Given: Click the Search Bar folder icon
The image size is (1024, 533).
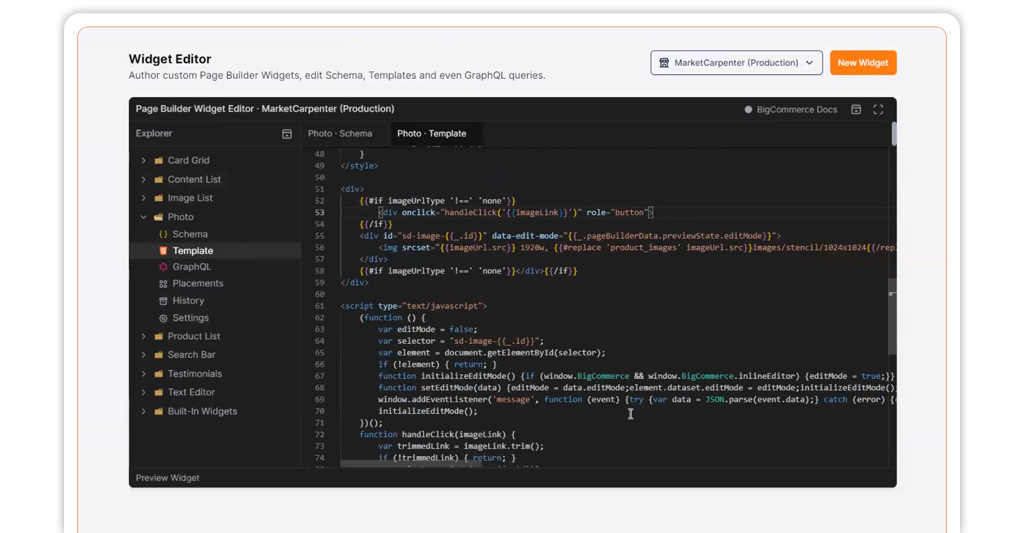Looking at the screenshot, I should coord(159,355).
